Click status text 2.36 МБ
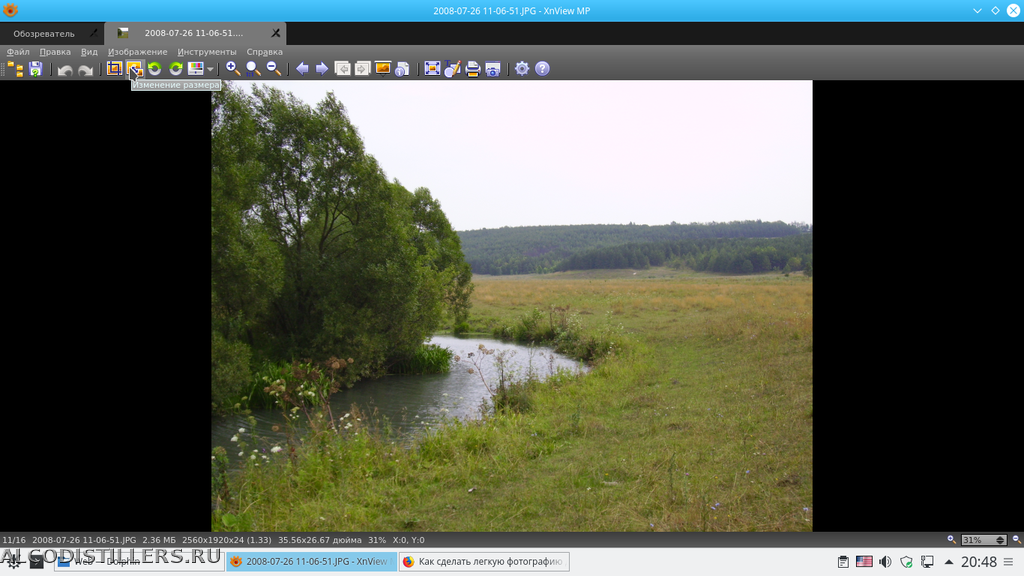Viewport: 1024px width, 576px height. pos(159,540)
